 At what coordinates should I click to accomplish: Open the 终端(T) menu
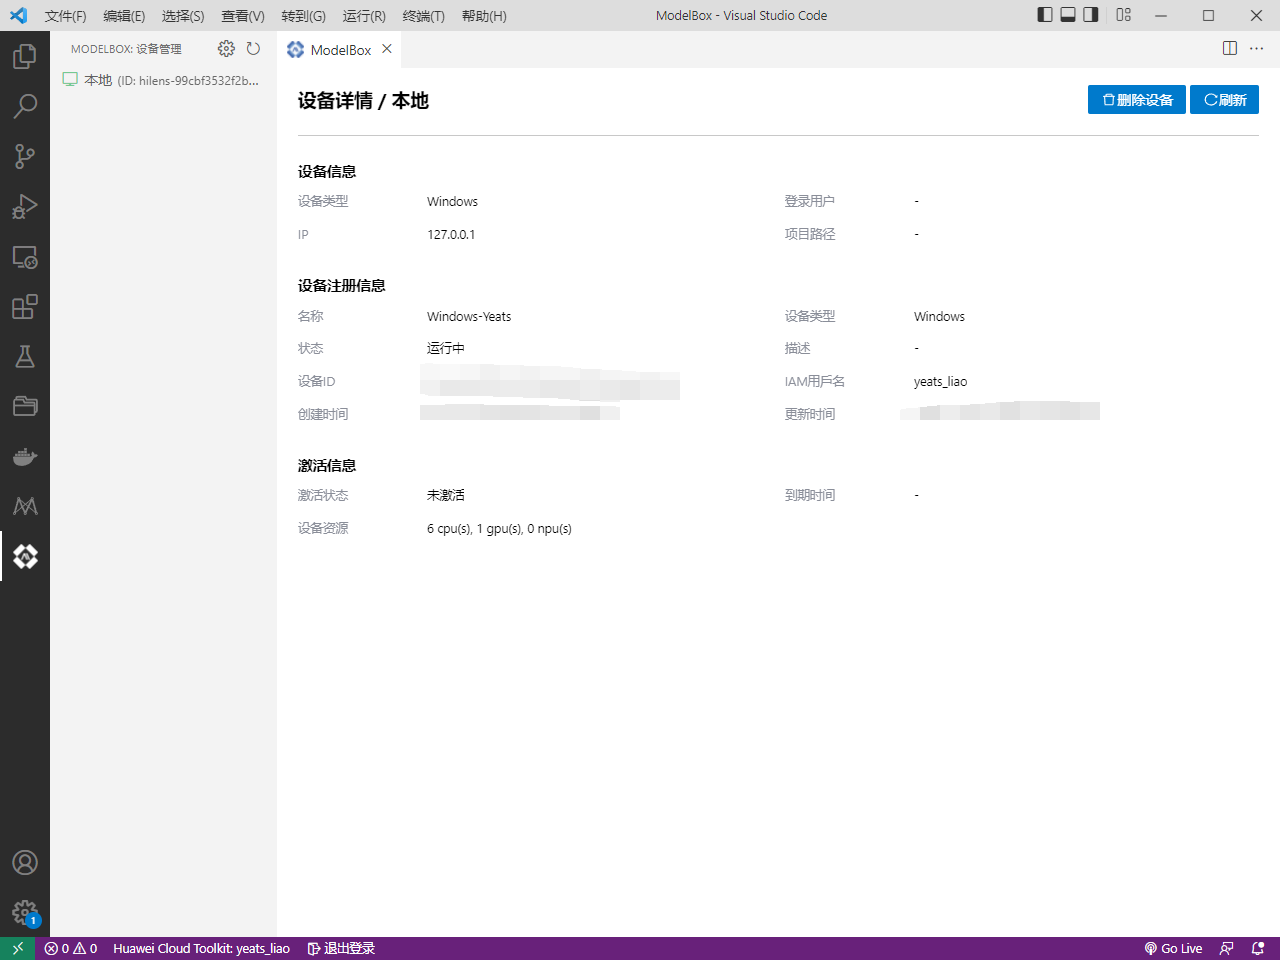coord(423,16)
